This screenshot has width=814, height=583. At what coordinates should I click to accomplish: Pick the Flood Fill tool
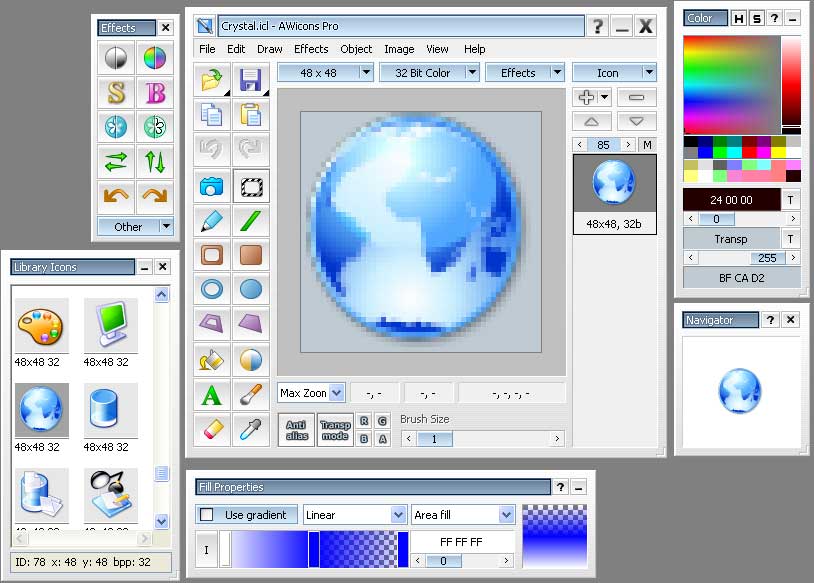(x=211, y=360)
